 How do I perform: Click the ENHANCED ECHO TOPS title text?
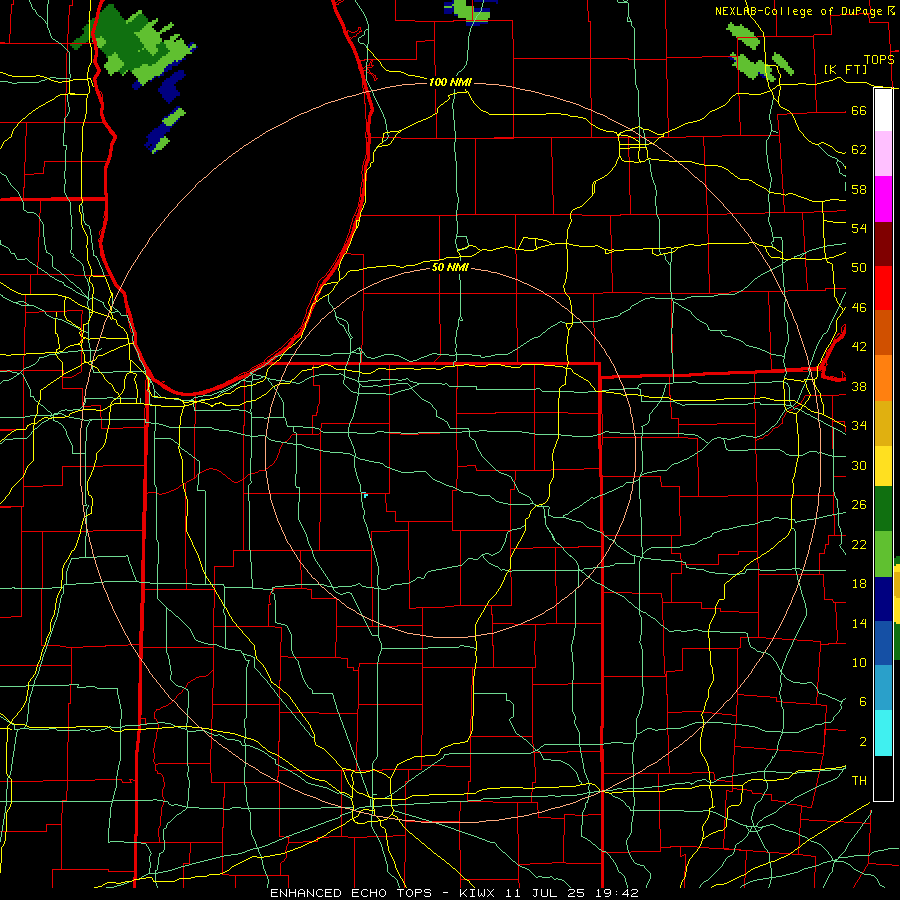pos(351,893)
